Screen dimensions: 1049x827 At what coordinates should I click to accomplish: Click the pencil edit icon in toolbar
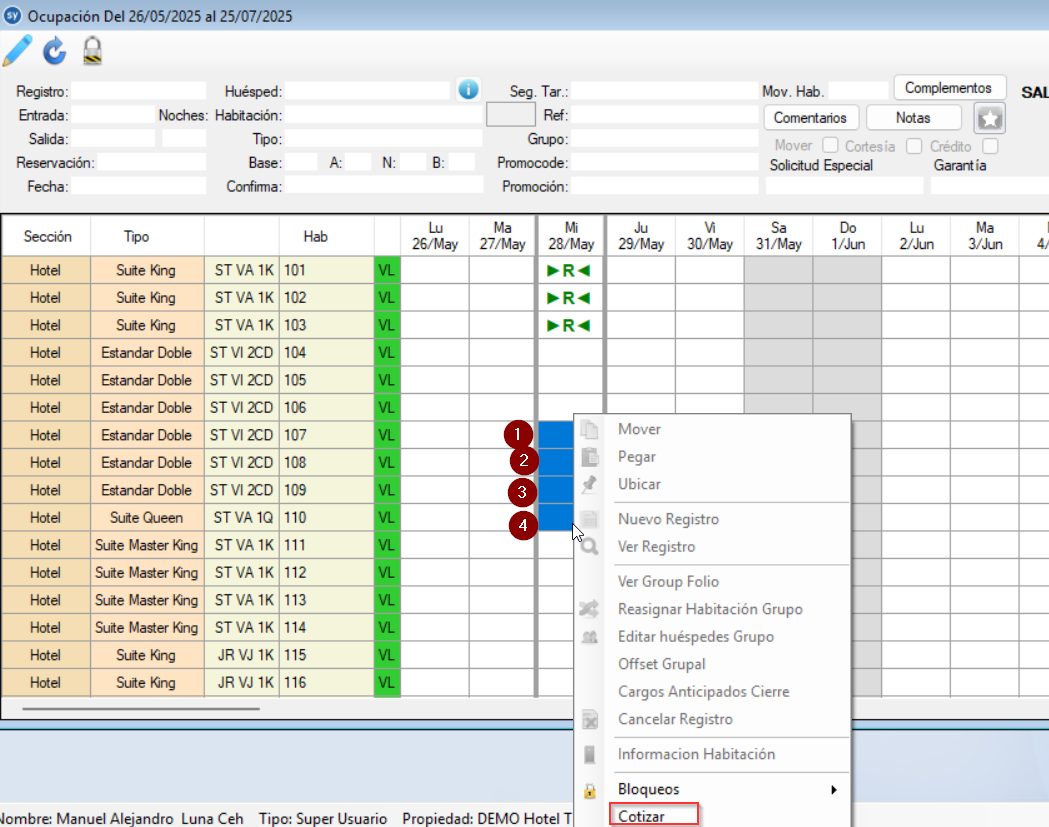pos(18,50)
